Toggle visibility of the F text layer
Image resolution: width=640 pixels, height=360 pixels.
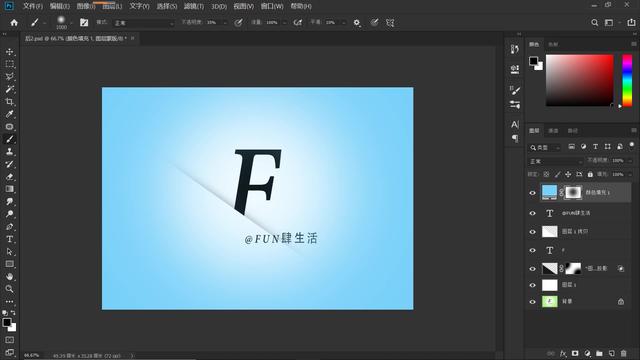[x=532, y=251]
